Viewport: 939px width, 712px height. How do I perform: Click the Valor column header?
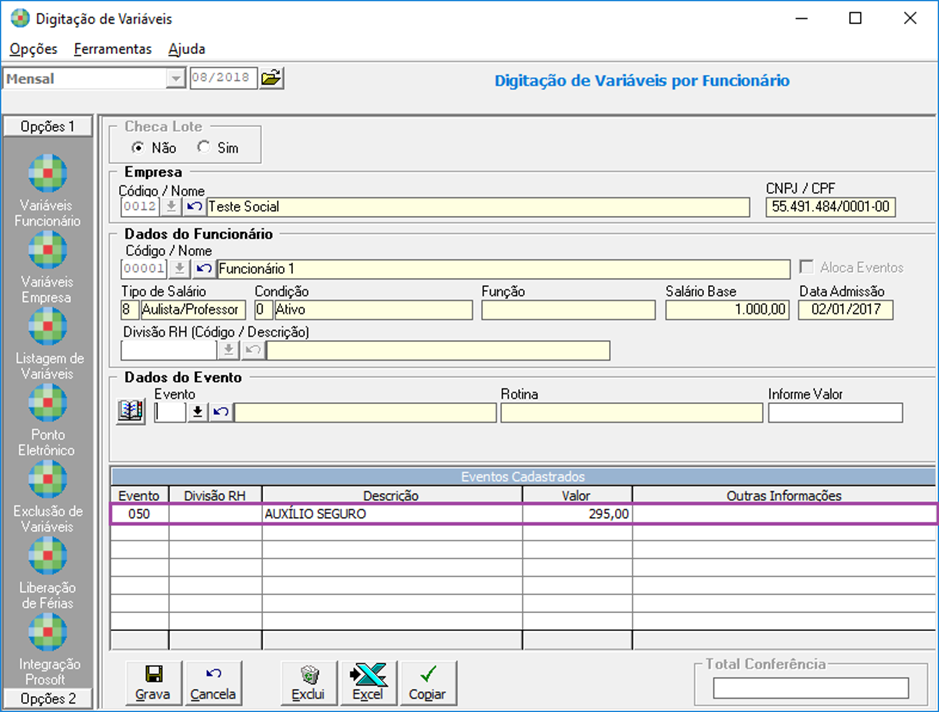577,495
